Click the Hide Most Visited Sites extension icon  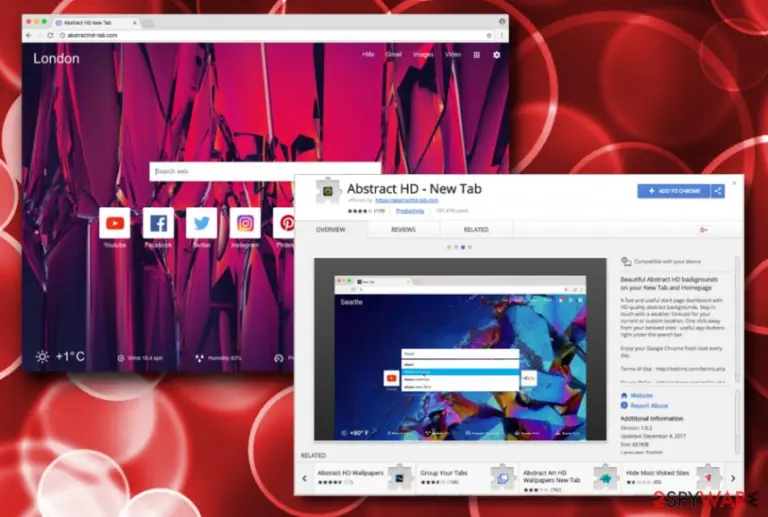click(708, 477)
